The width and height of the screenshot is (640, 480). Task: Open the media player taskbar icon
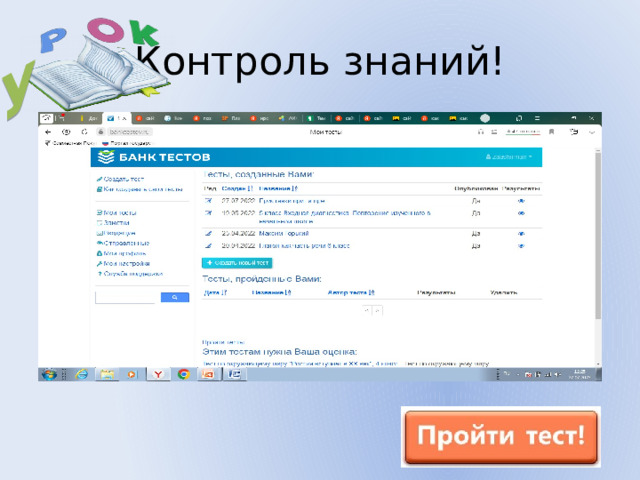coord(131,374)
